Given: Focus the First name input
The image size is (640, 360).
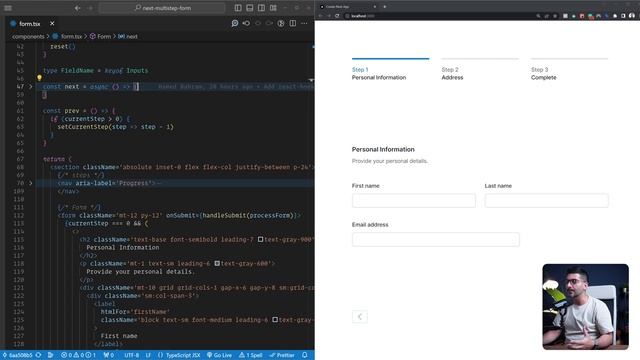Looking at the screenshot, I should [413, 200].
